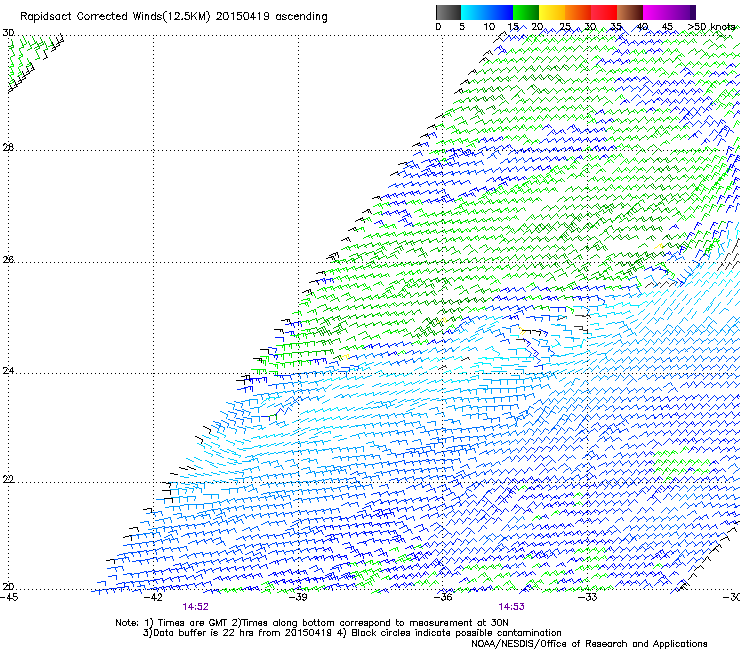
Task: Click the latitude label 26
Action: pos(8,260)
